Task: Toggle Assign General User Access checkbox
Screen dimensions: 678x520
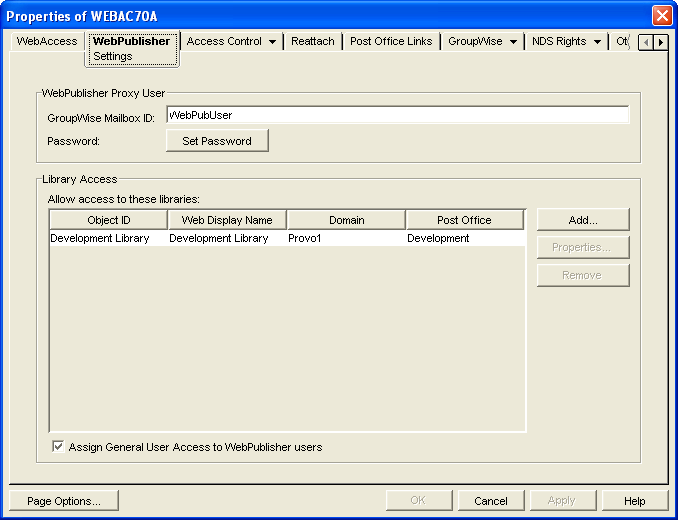Action: click(x=58, y=447)
